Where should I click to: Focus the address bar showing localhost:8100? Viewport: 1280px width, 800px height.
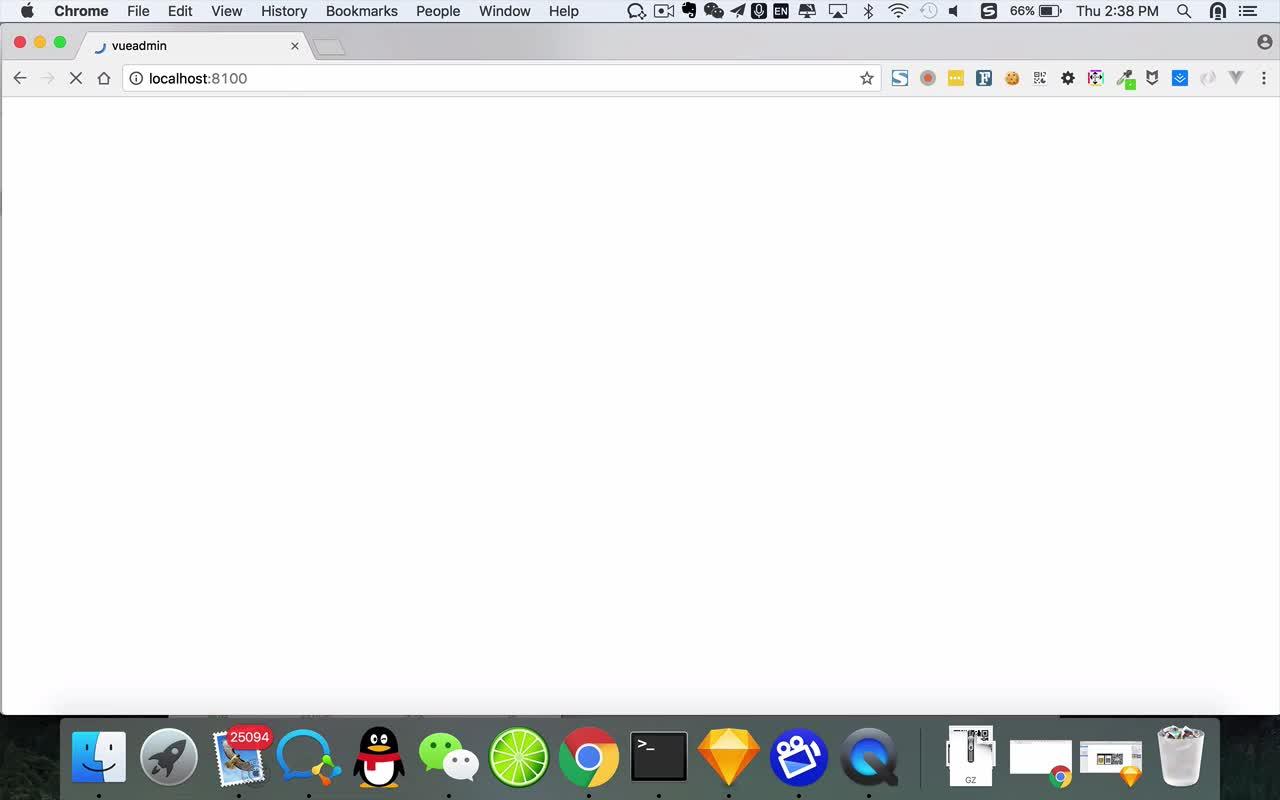[x=500, y=78]
